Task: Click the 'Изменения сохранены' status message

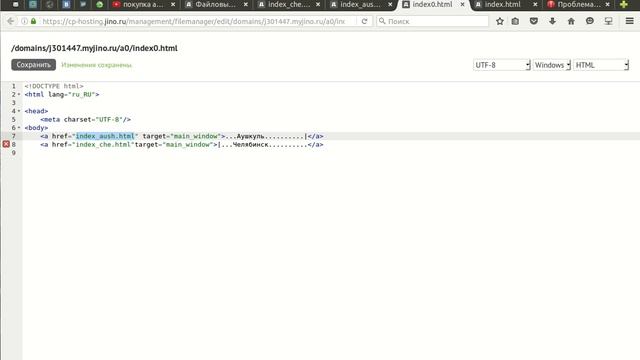Action: [96, 65]
